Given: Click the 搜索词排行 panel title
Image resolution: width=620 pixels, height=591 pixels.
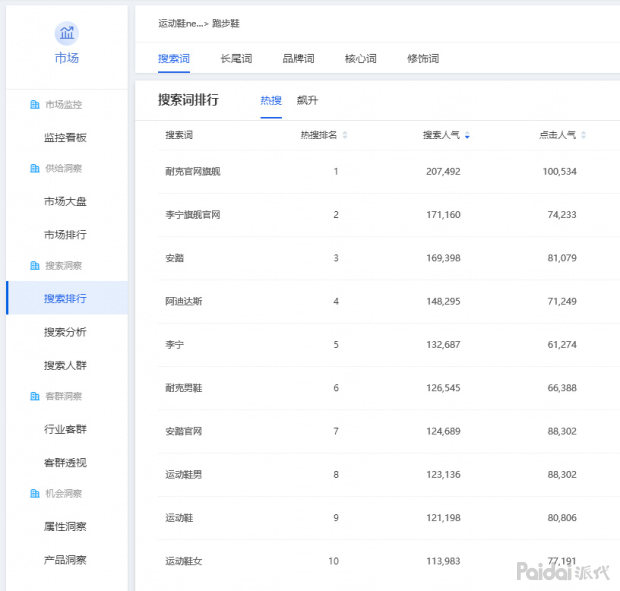Looking at the screenshot, I should (x=188, y=100).
